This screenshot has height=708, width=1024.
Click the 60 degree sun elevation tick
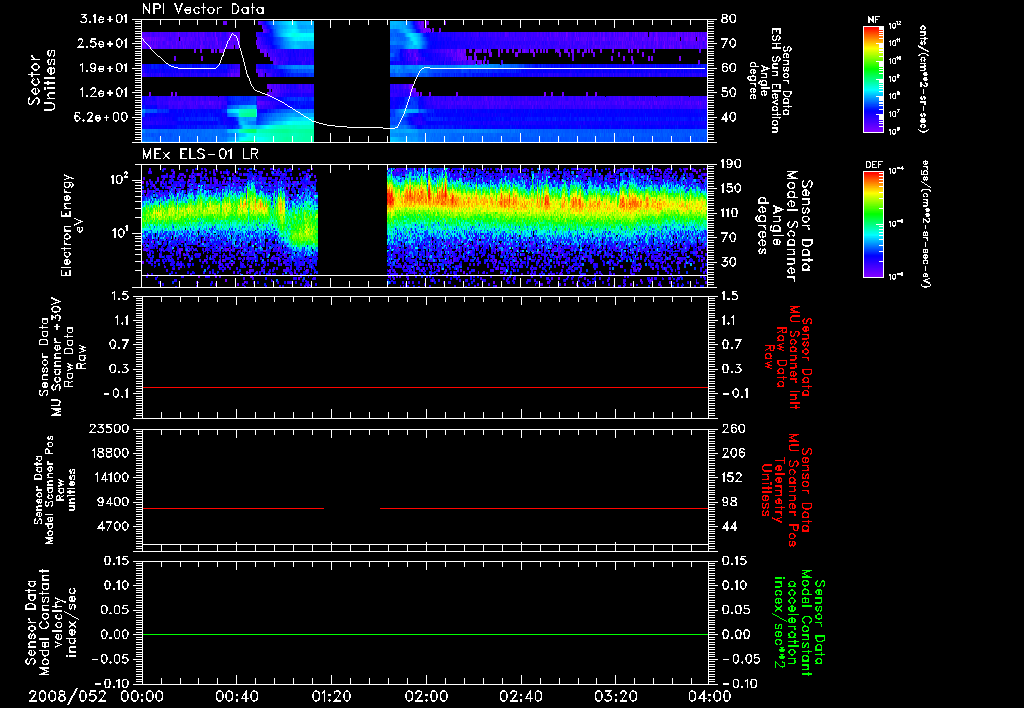728,68
